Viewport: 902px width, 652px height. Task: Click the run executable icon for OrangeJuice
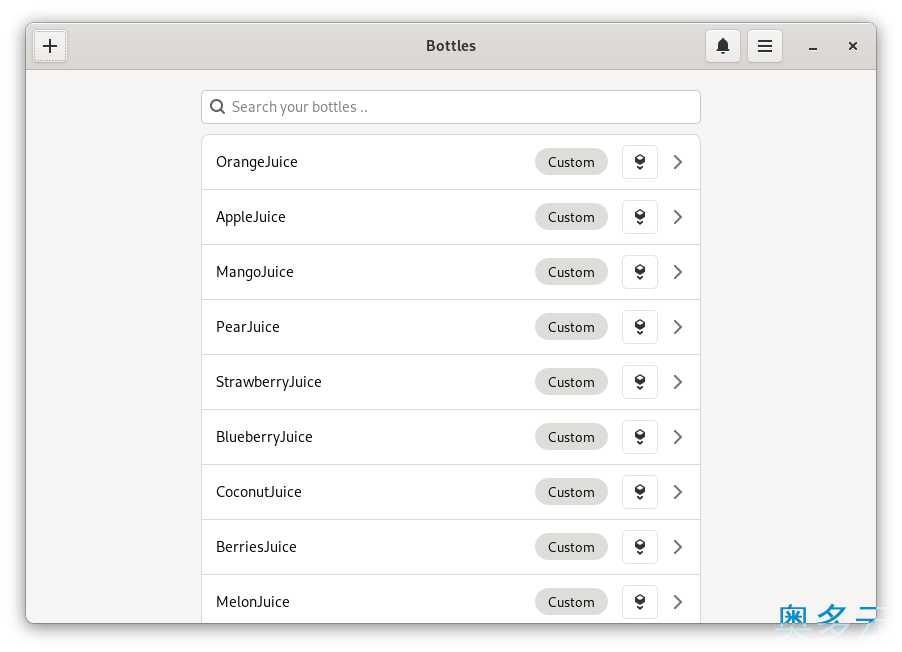(640, 162)
